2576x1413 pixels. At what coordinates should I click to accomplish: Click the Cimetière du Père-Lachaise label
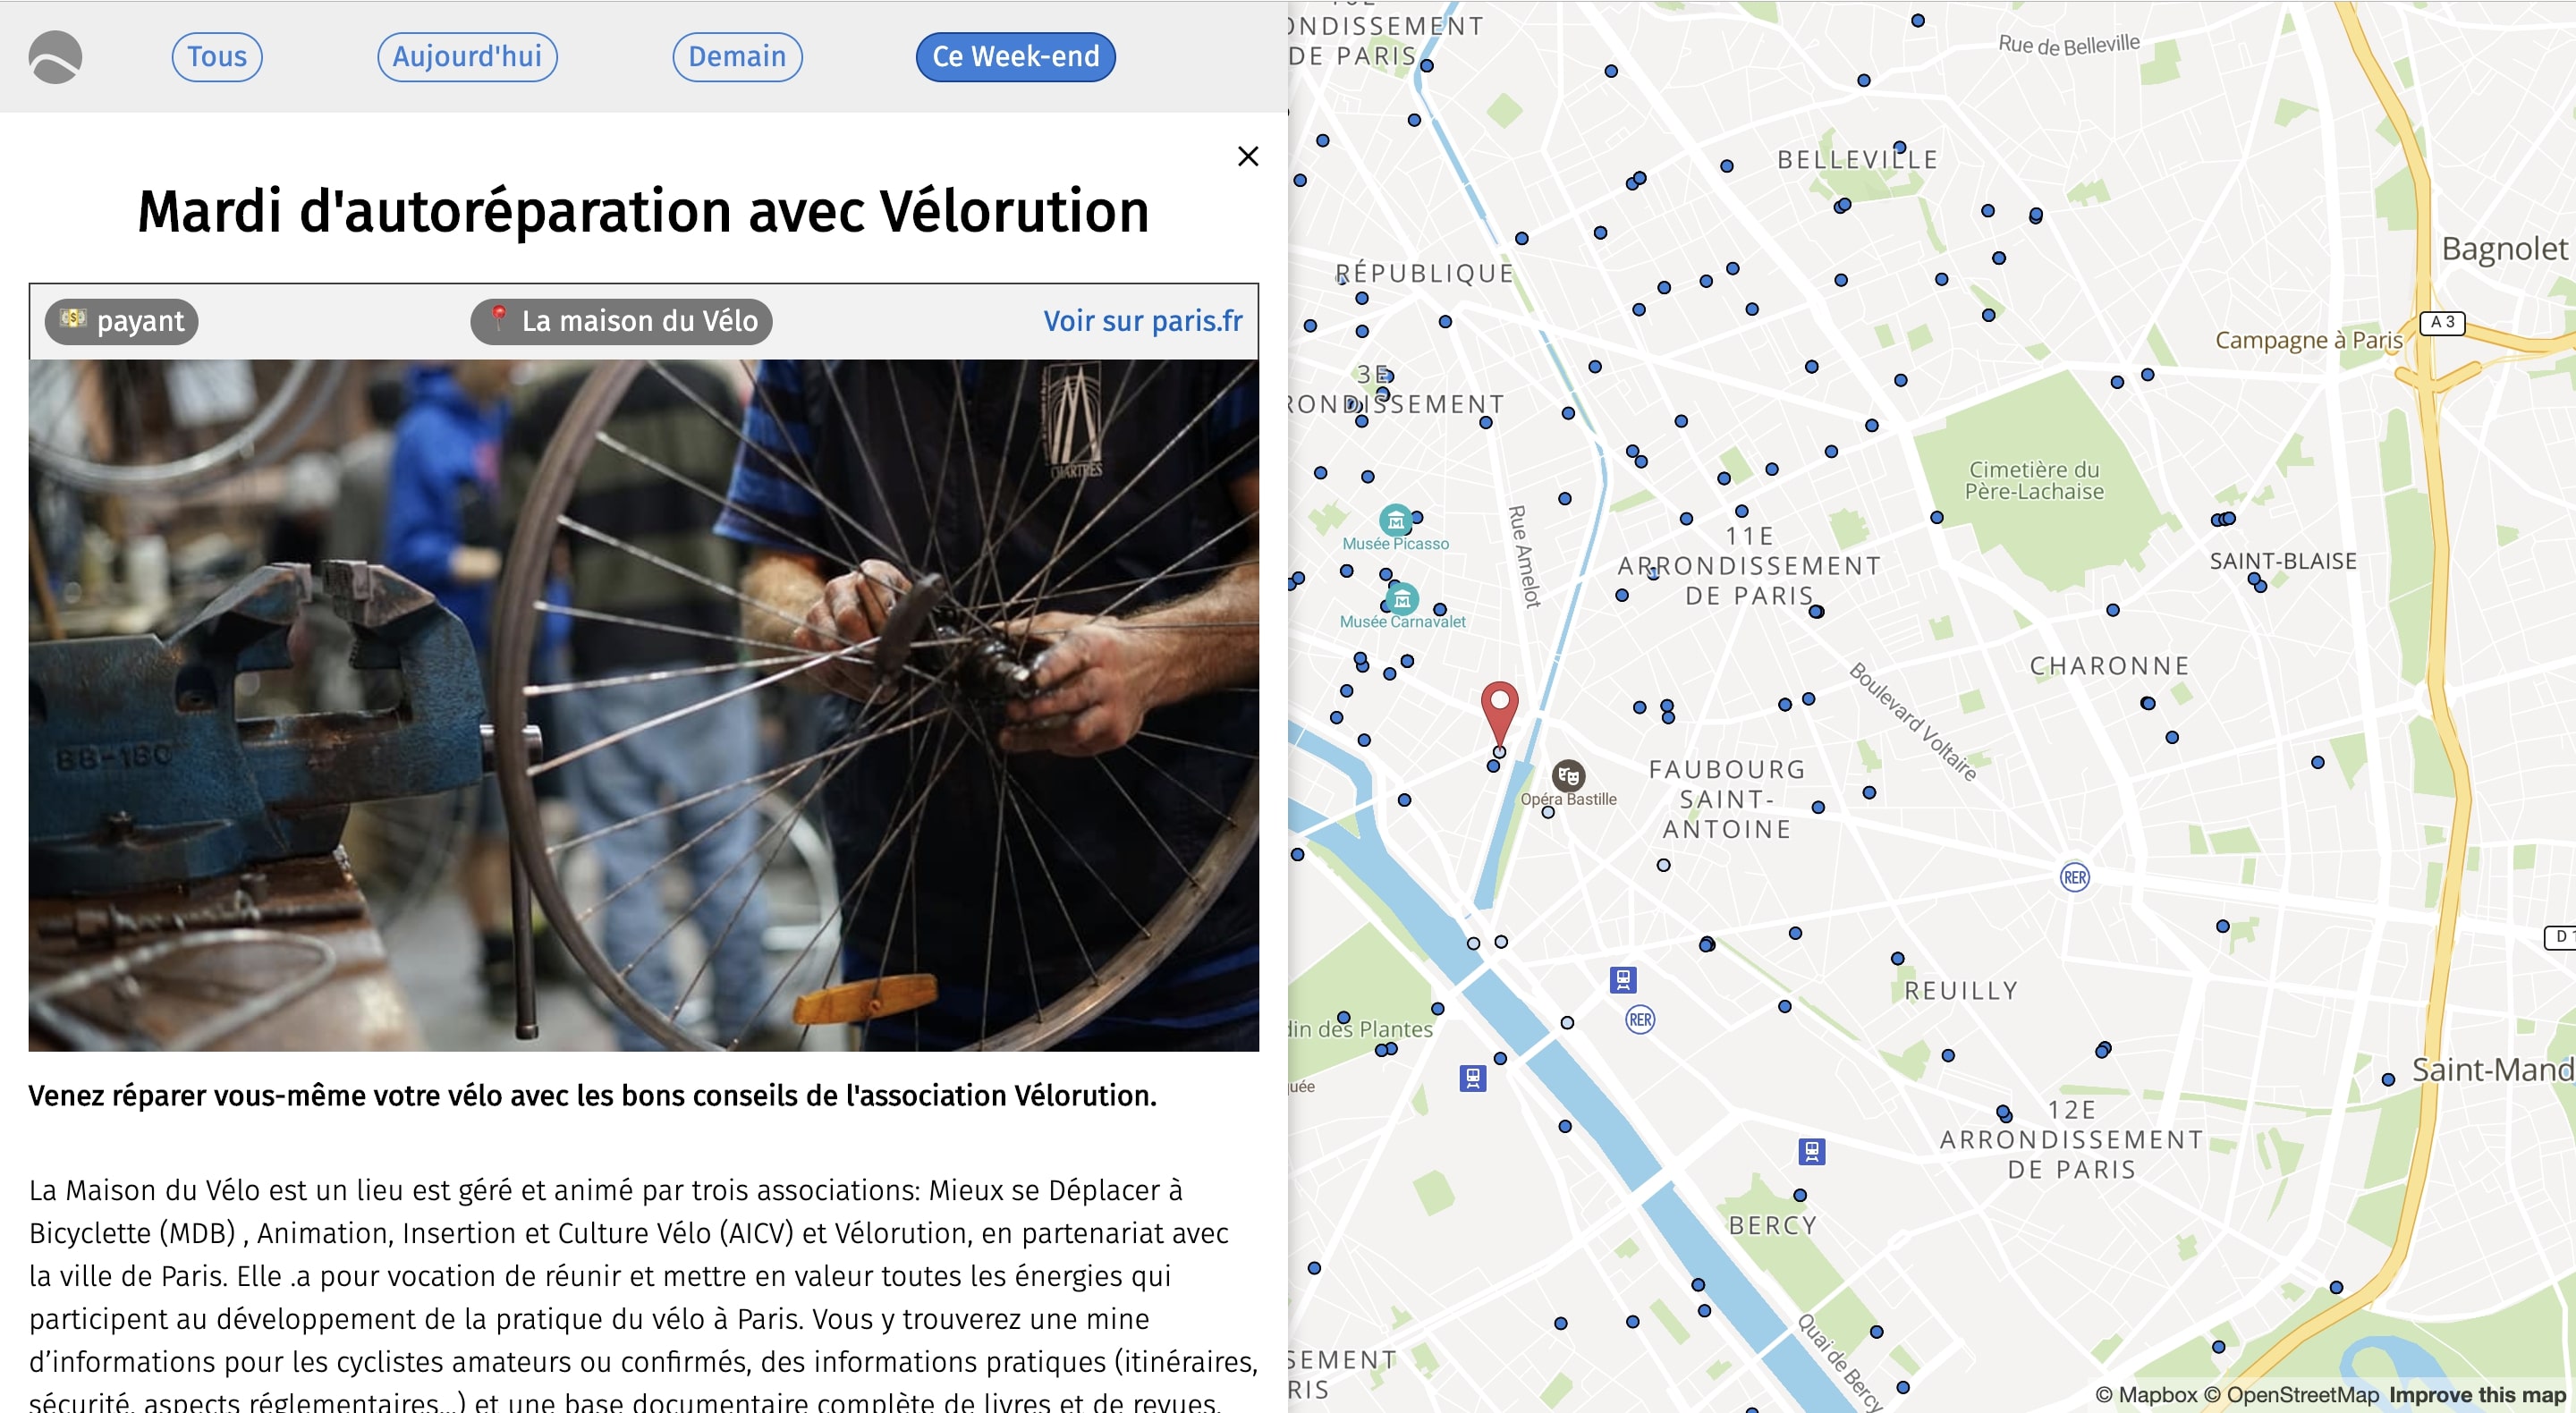2034,481
